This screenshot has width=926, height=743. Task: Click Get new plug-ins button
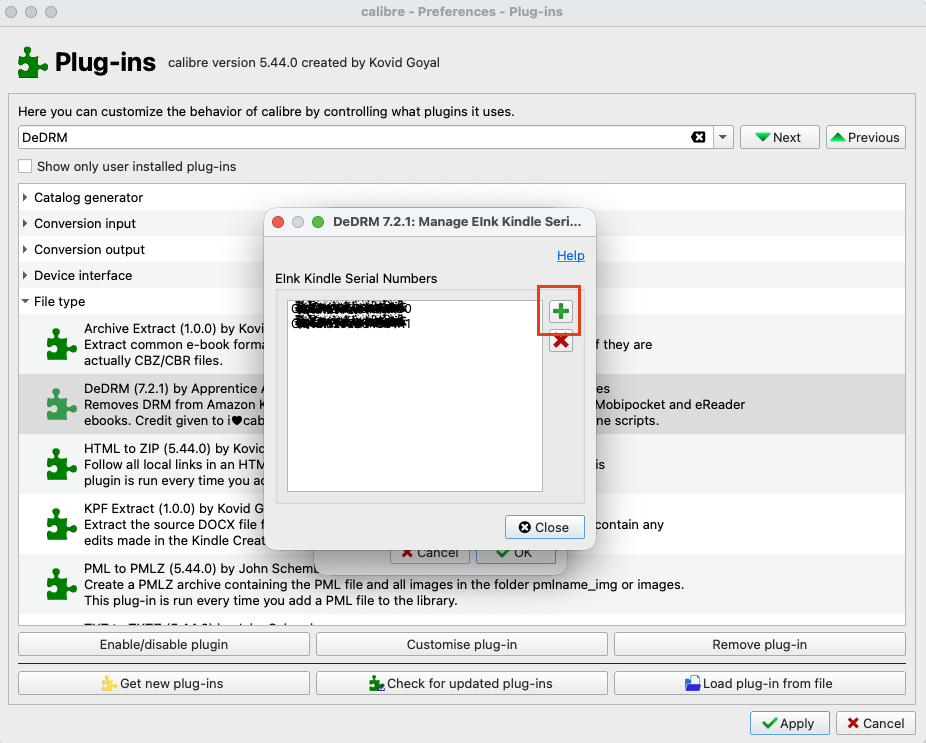163,683
